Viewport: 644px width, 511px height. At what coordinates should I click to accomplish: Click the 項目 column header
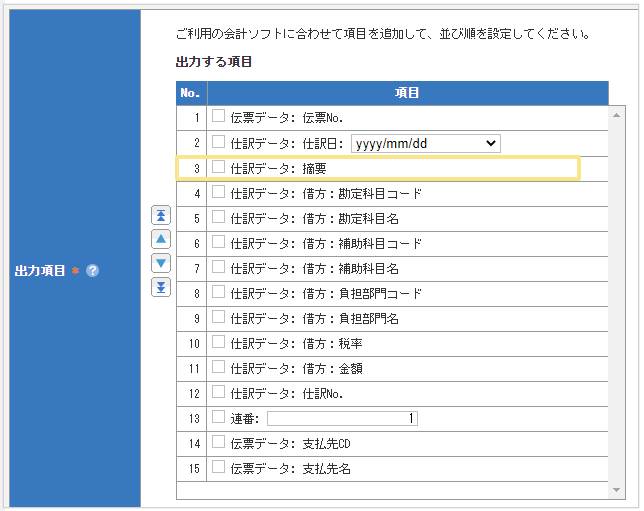(407, 93)
